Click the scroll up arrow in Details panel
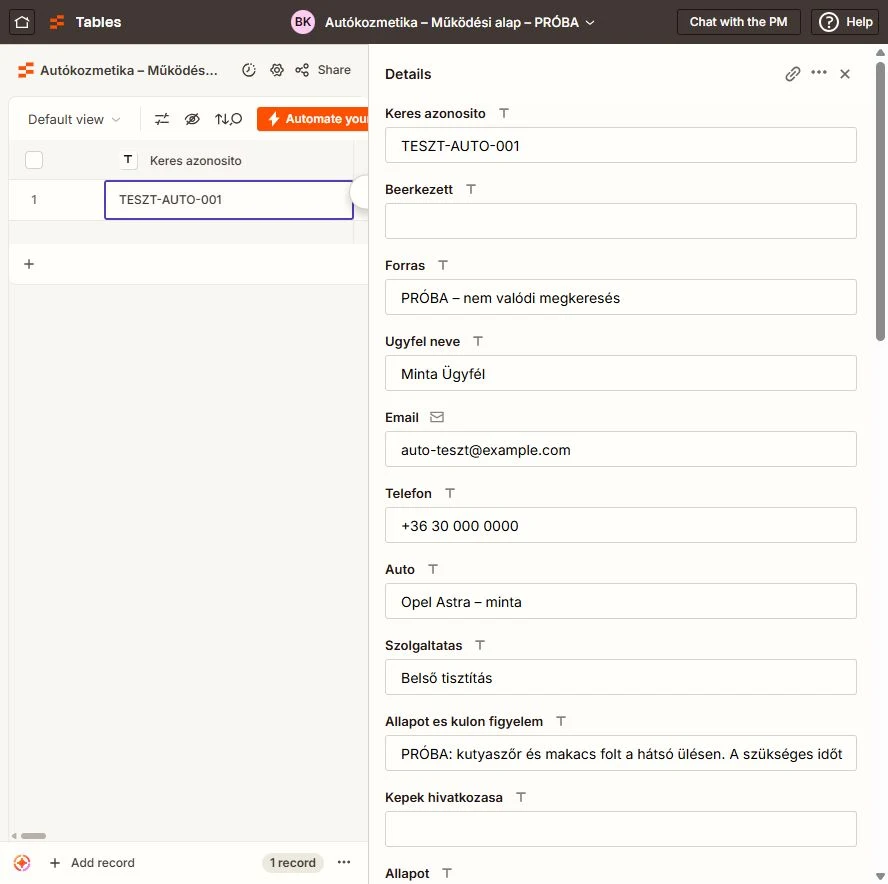888x884 pixels. click(x=880, y=52)
